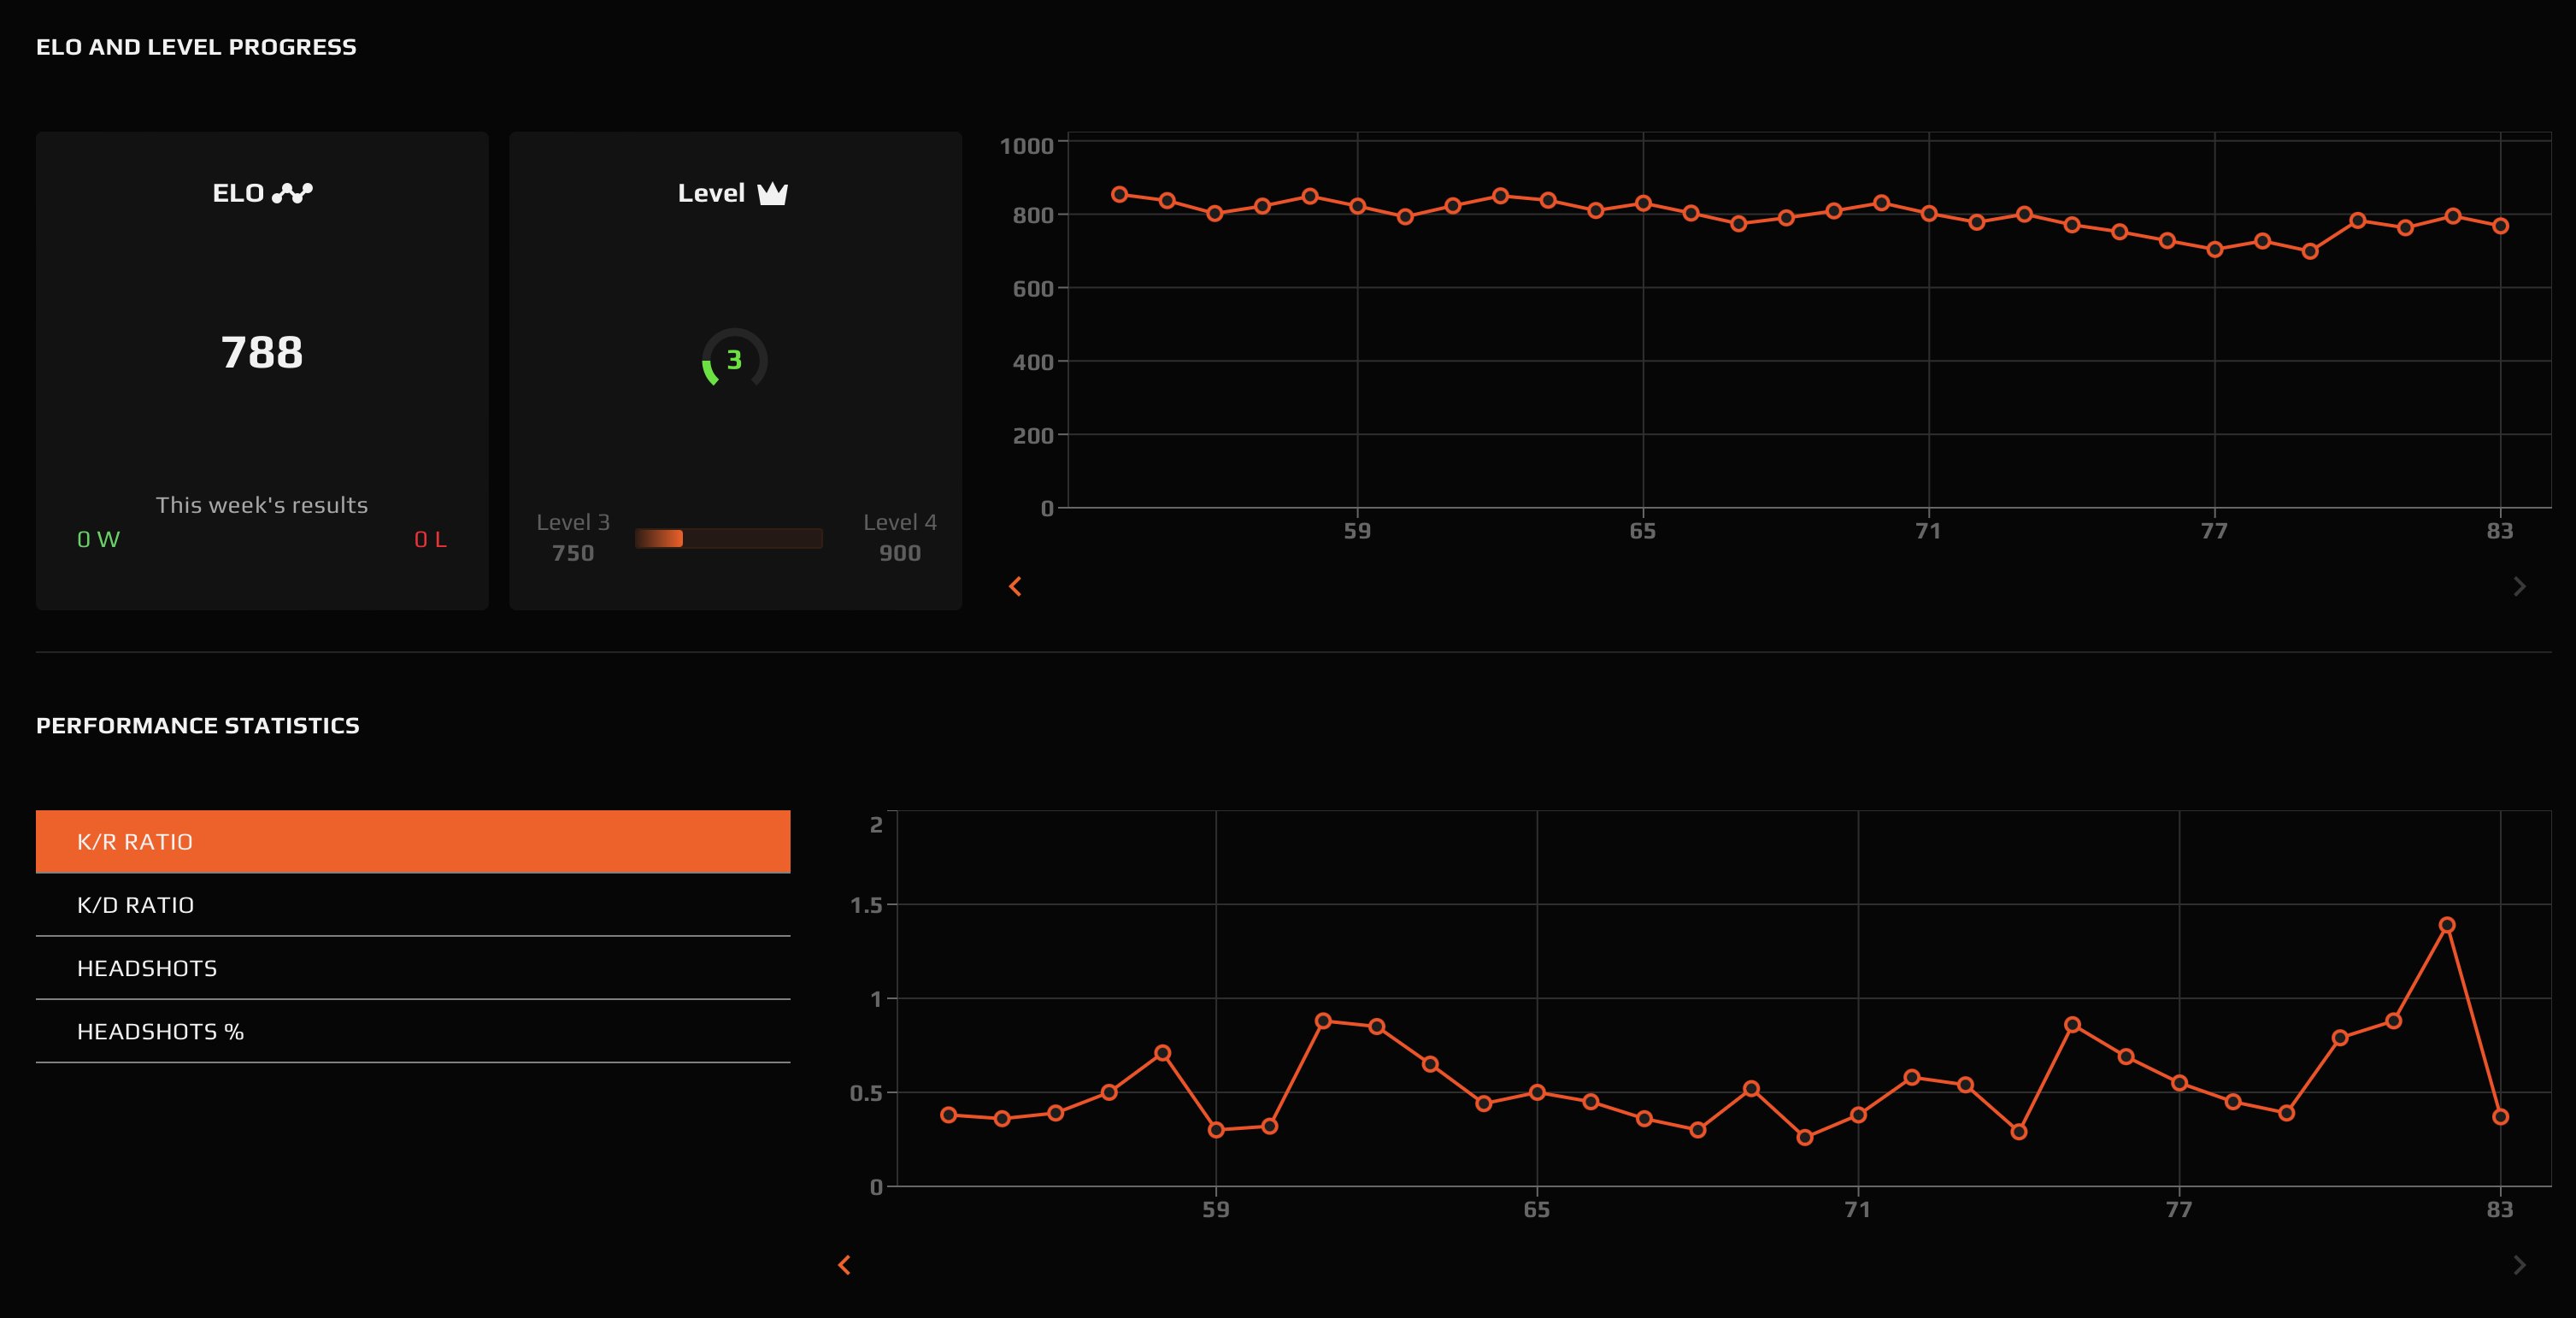Click the crown icon beside Level
This screenshot has height=1318, width=2576.
tap(772, 193)
